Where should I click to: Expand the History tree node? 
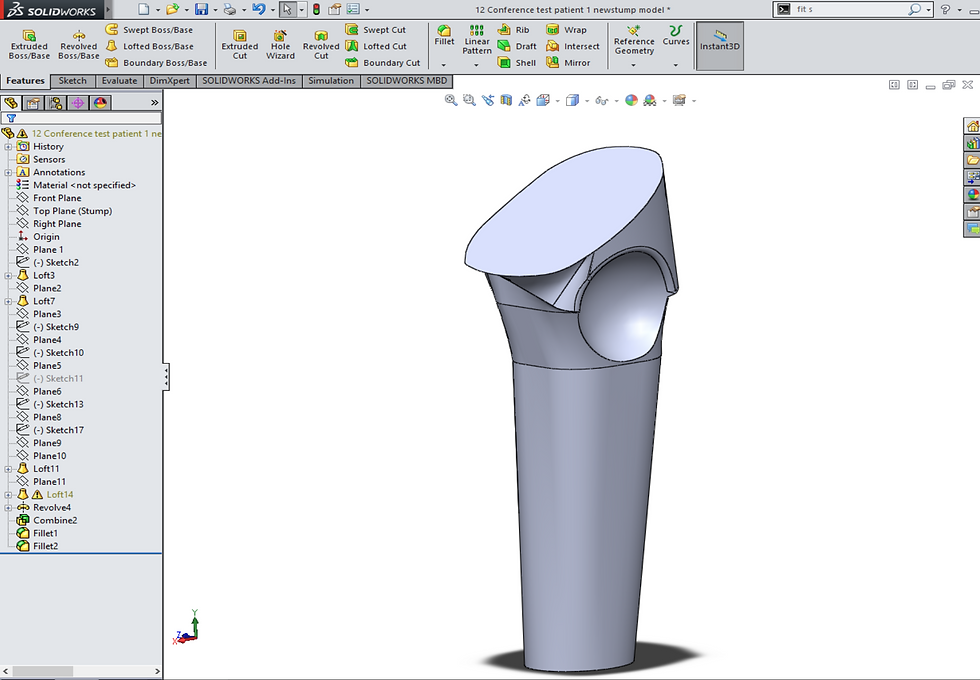click(8, 147)
